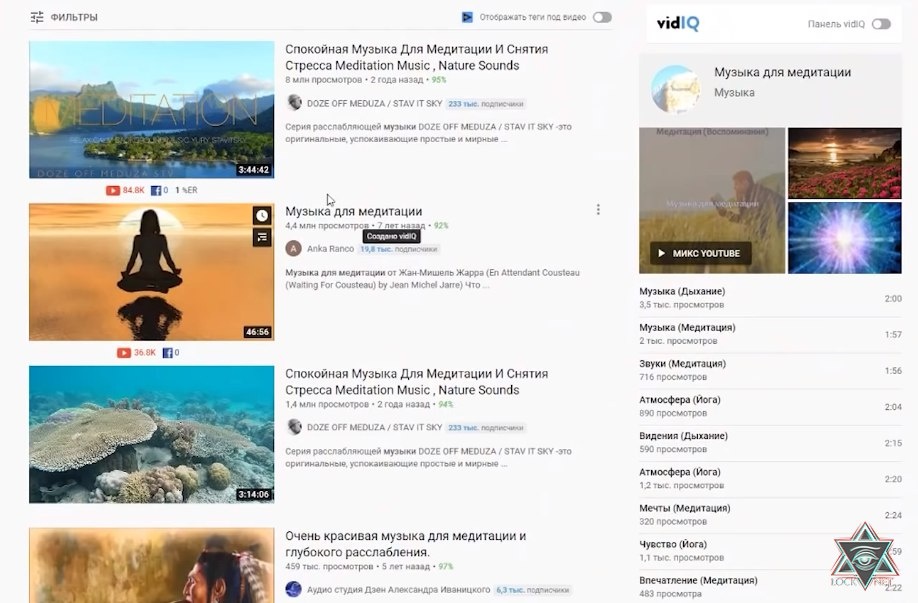Play track Звуки (Медитация)
The image size is (918, 603).
770,371
